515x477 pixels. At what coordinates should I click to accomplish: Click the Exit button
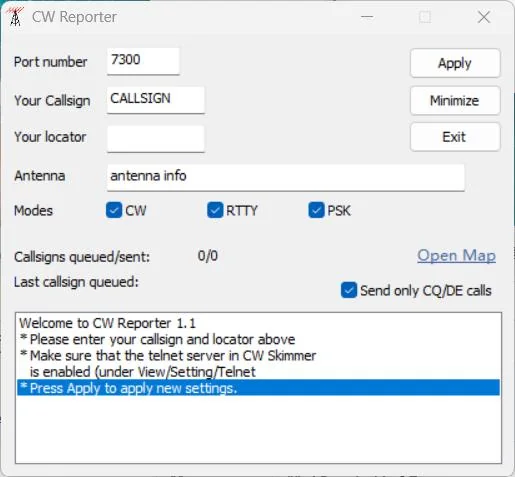tap(455, 137)
